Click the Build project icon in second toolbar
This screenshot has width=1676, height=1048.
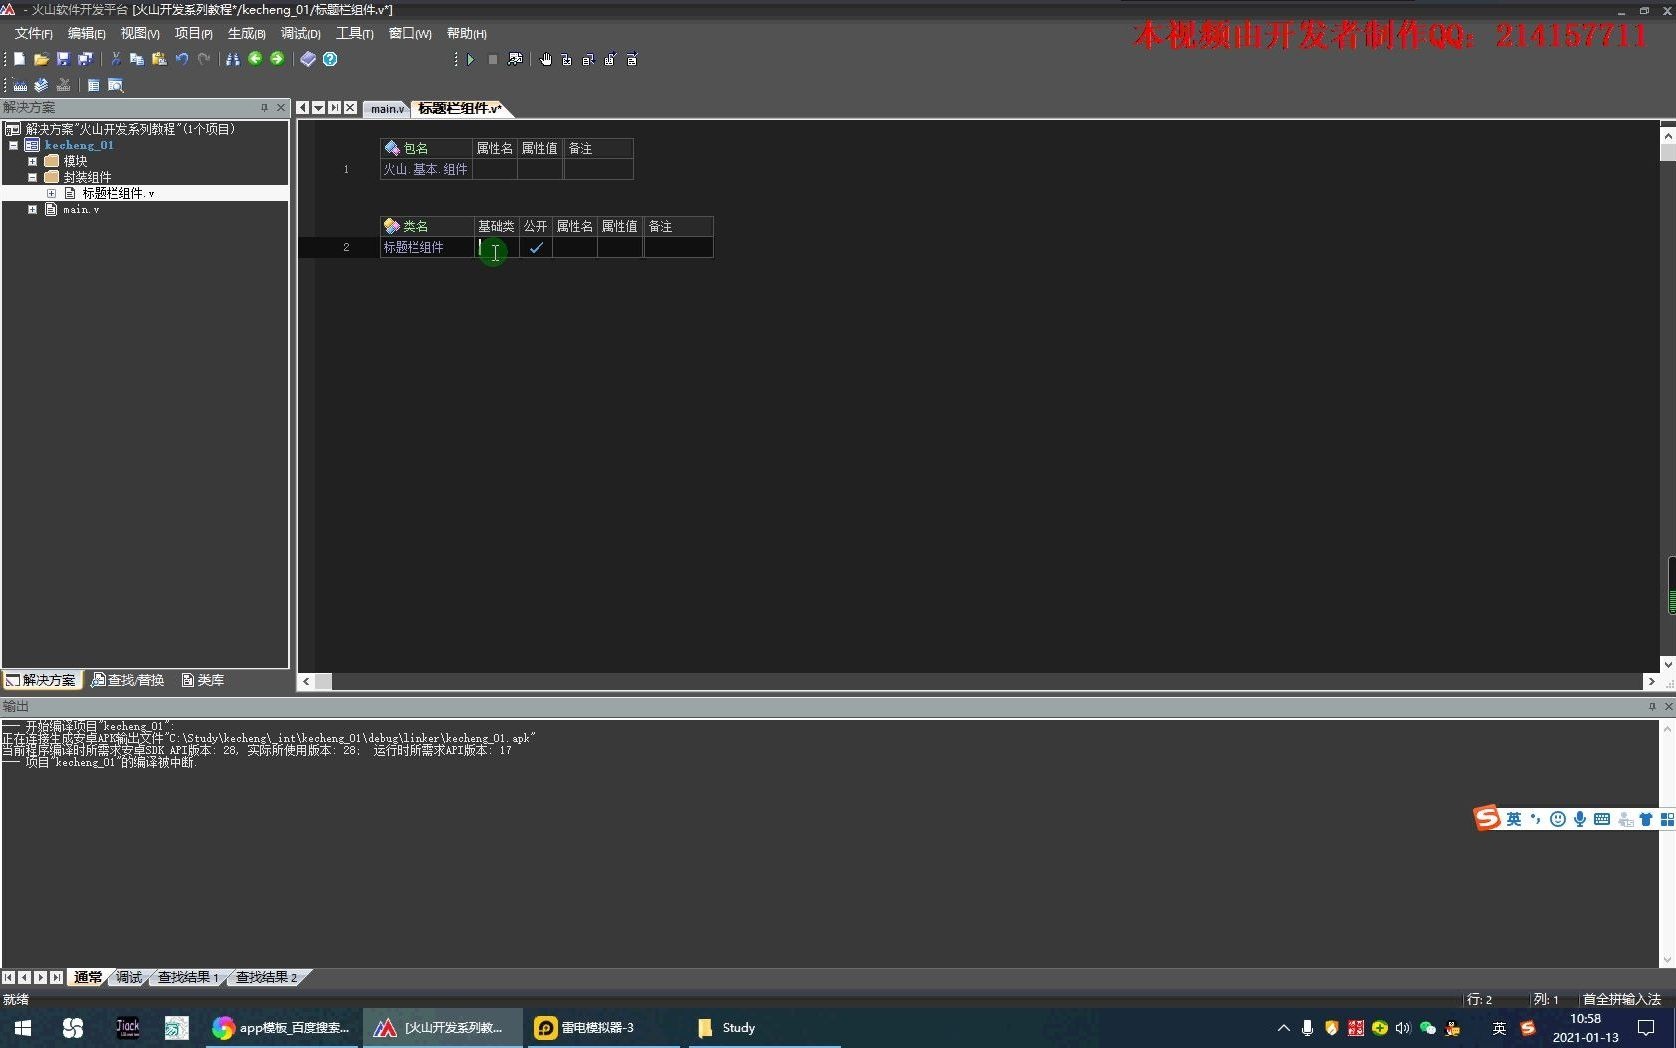(20, 86)
